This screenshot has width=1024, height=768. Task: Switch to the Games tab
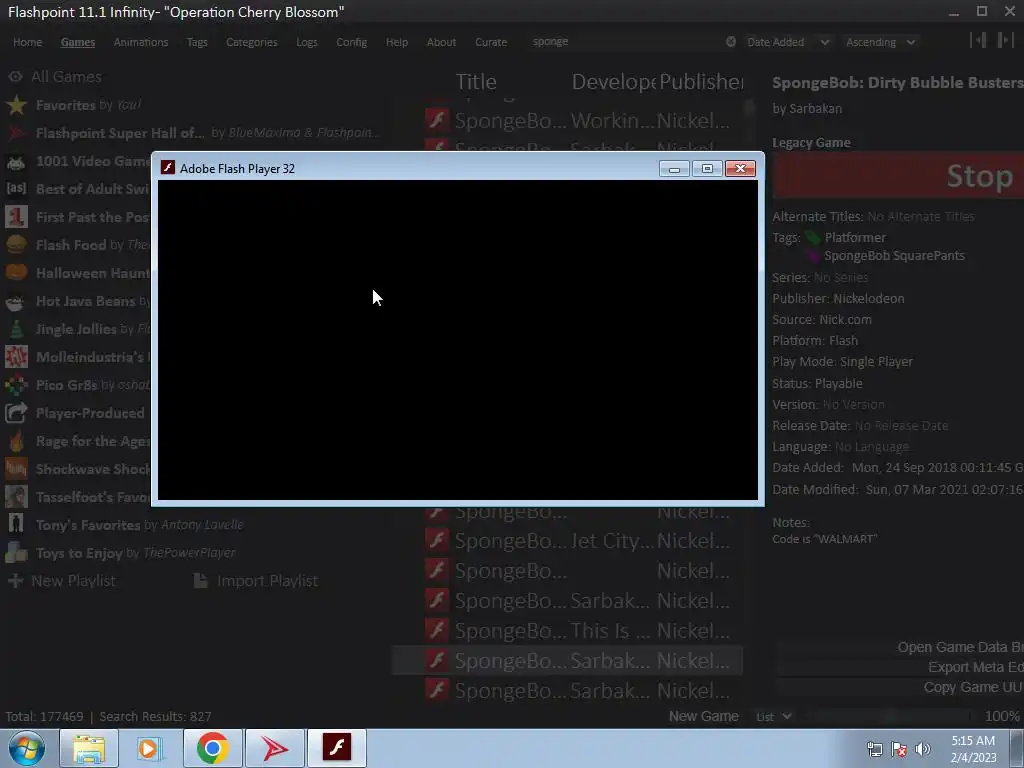click(x=78, y=42)
